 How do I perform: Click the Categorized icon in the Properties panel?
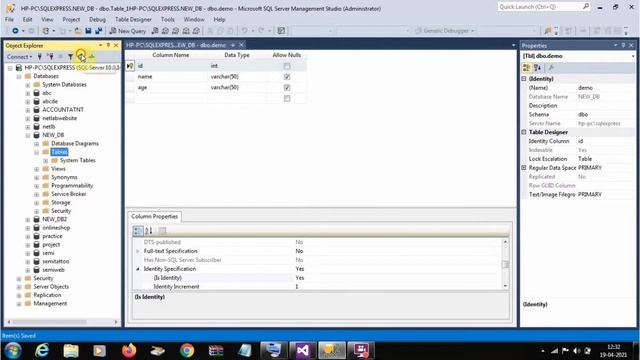[527, 68]
